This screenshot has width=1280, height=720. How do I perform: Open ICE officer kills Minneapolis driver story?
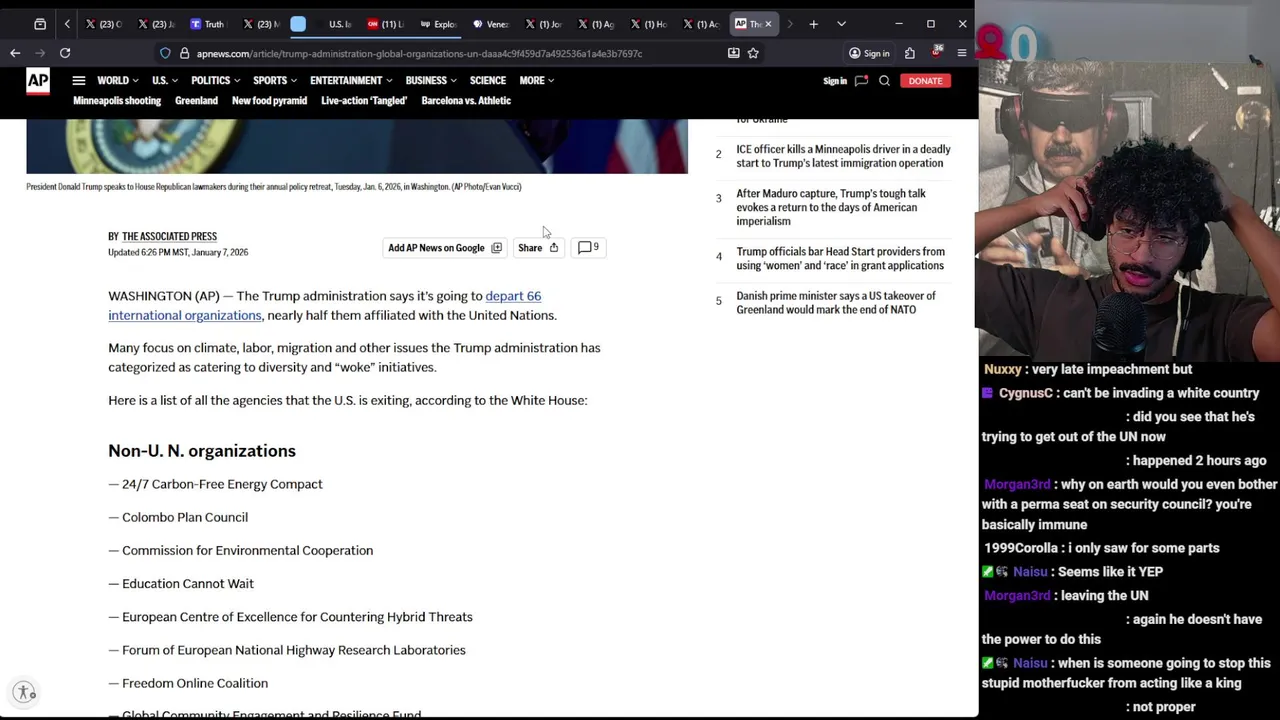tap(843, 156)
